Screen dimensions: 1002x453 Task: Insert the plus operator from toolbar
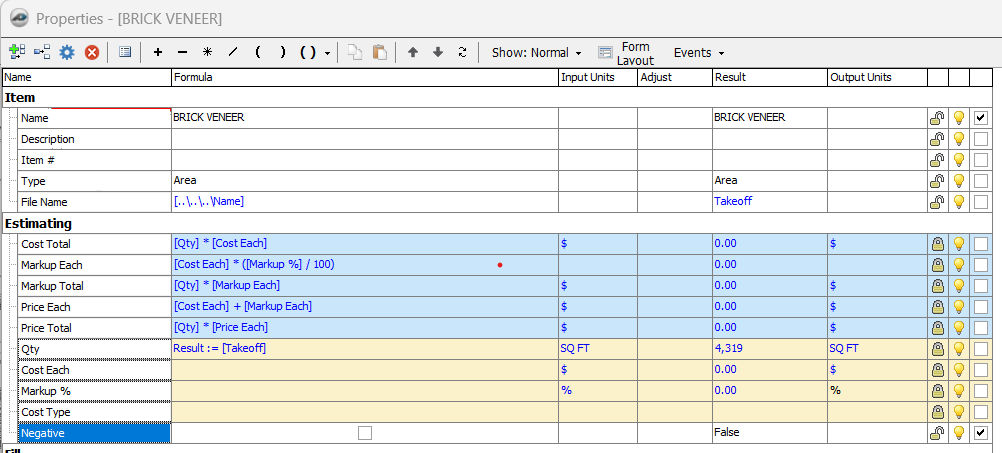click(157, 52)
